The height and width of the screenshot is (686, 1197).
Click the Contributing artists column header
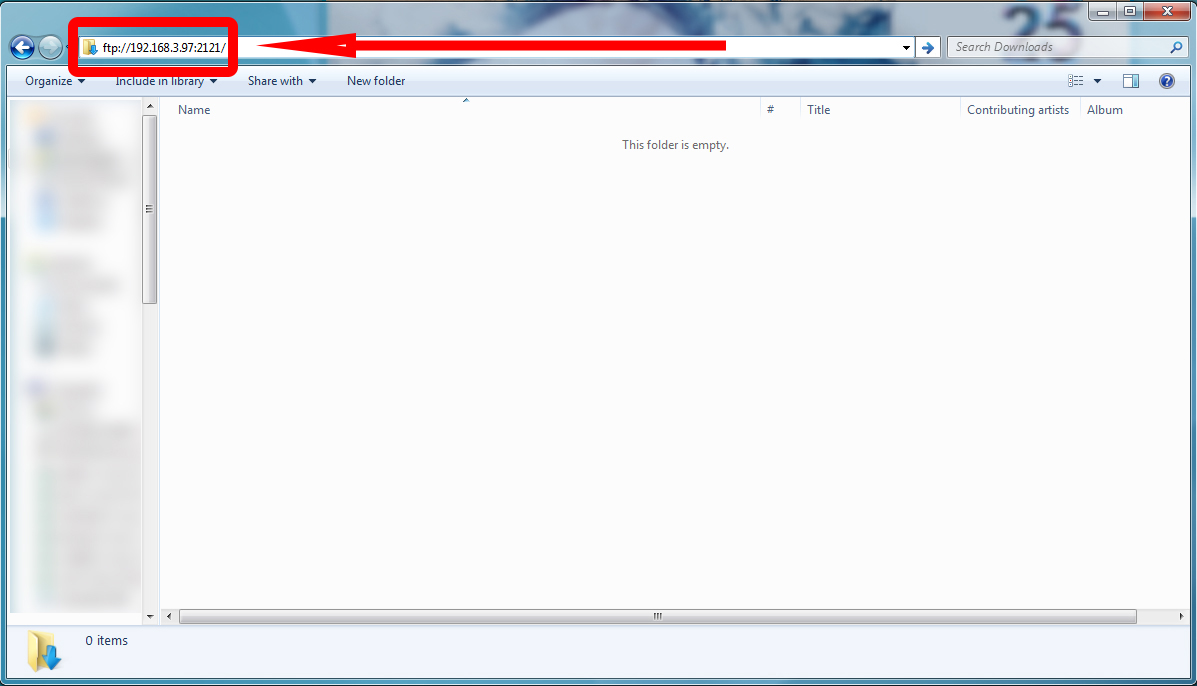(1017, 110)
